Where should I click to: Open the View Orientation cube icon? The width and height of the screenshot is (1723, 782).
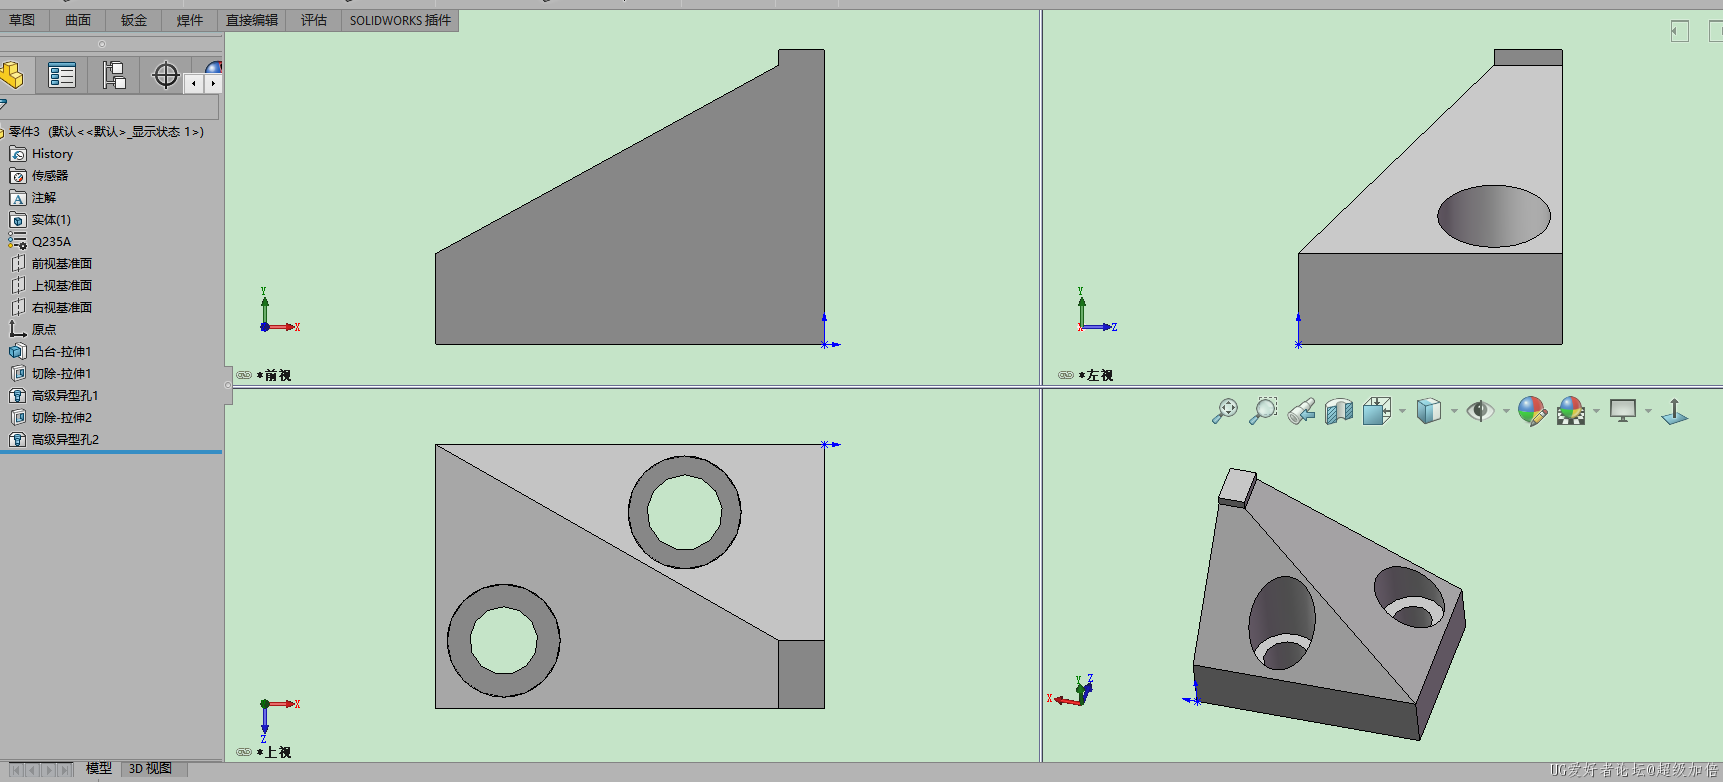pos(1377,411)
